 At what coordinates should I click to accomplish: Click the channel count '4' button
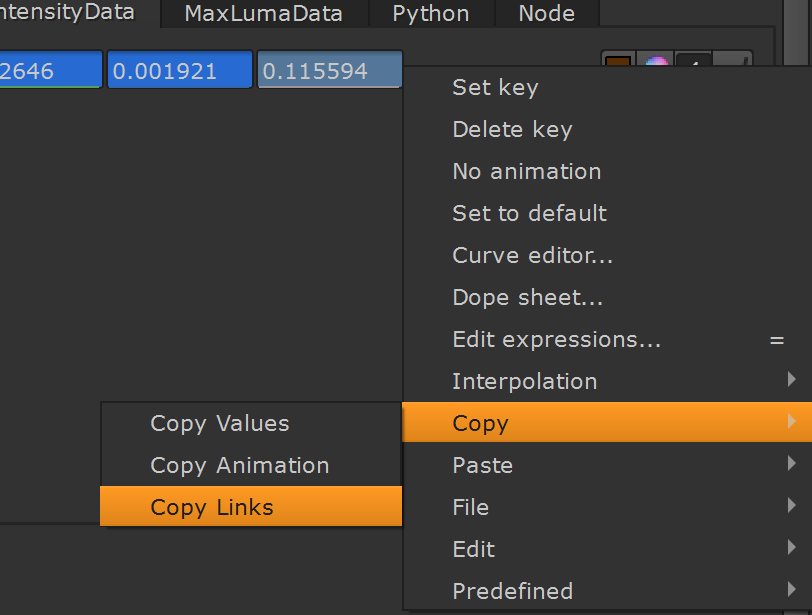(x=694, y=59)
